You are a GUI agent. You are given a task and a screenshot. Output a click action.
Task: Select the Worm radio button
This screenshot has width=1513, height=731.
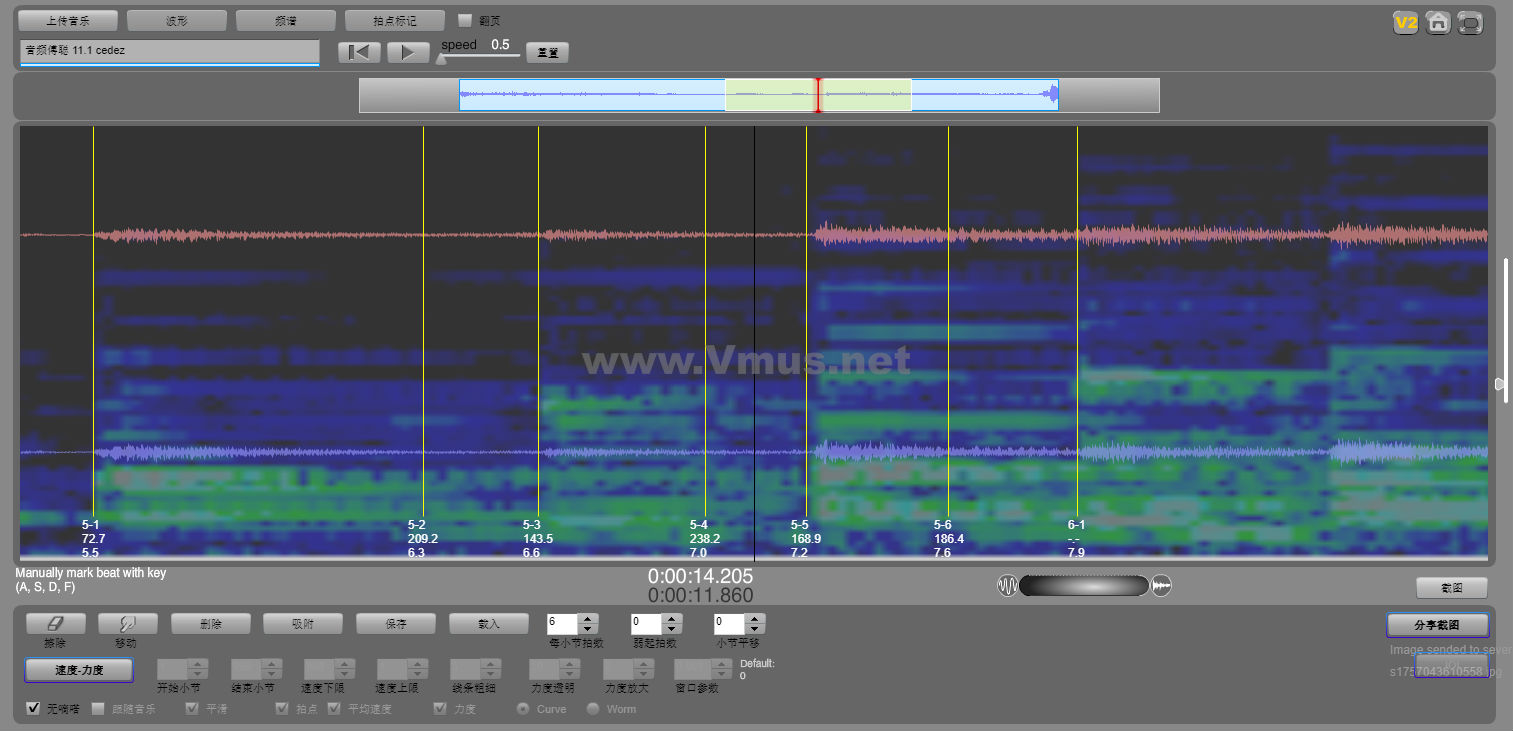[593, 709]
